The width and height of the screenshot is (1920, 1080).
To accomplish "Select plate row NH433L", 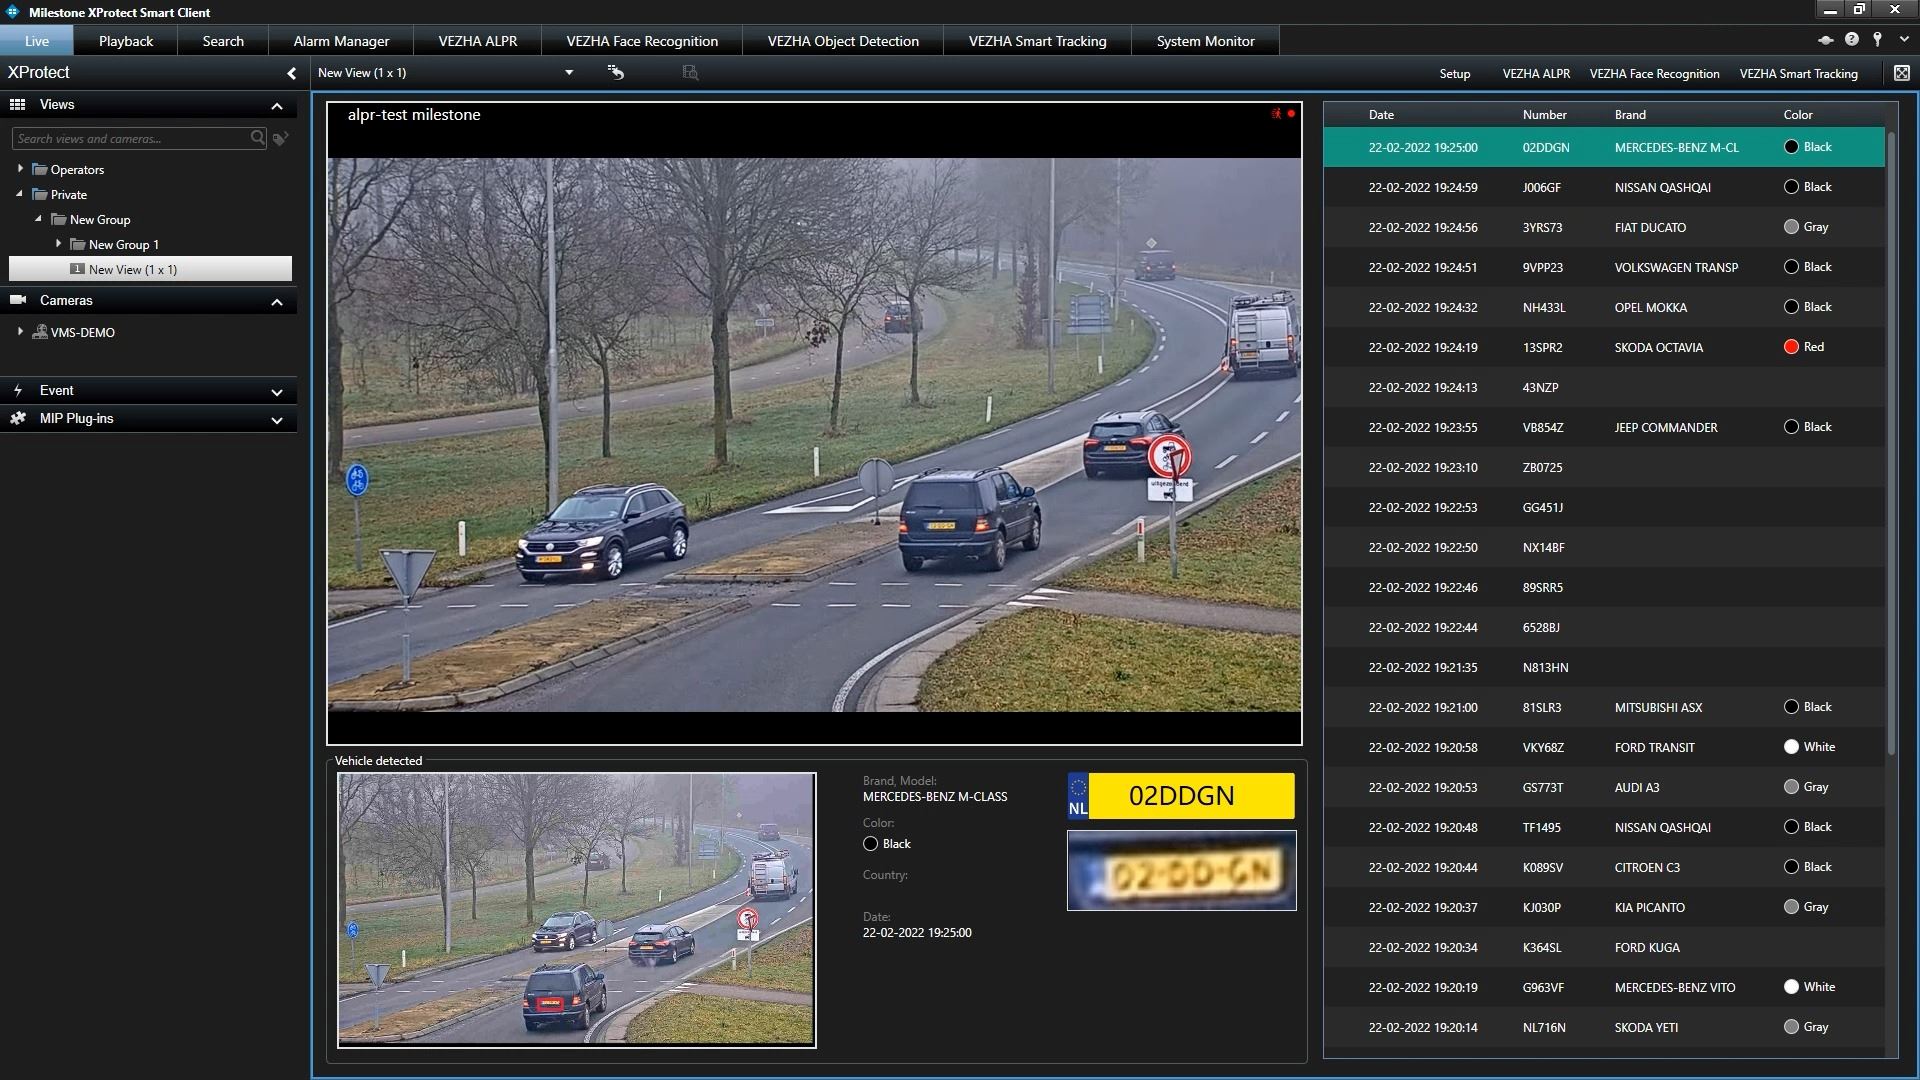I will pyautogui.click(x=1604, y=307).
